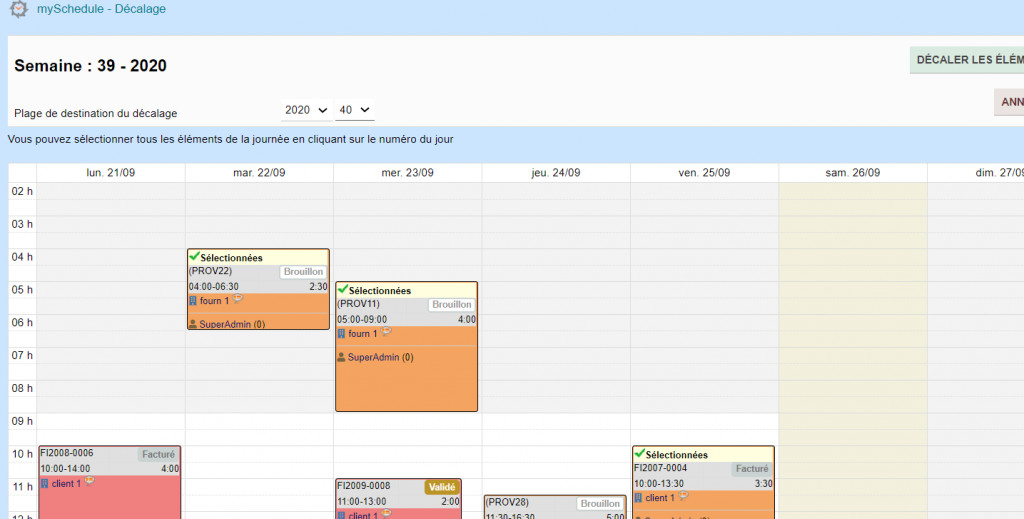The width and height of the screenshot is (1024, 519).
Task: Click building icon in FI2008-0006 event
Action: [44, 484]
